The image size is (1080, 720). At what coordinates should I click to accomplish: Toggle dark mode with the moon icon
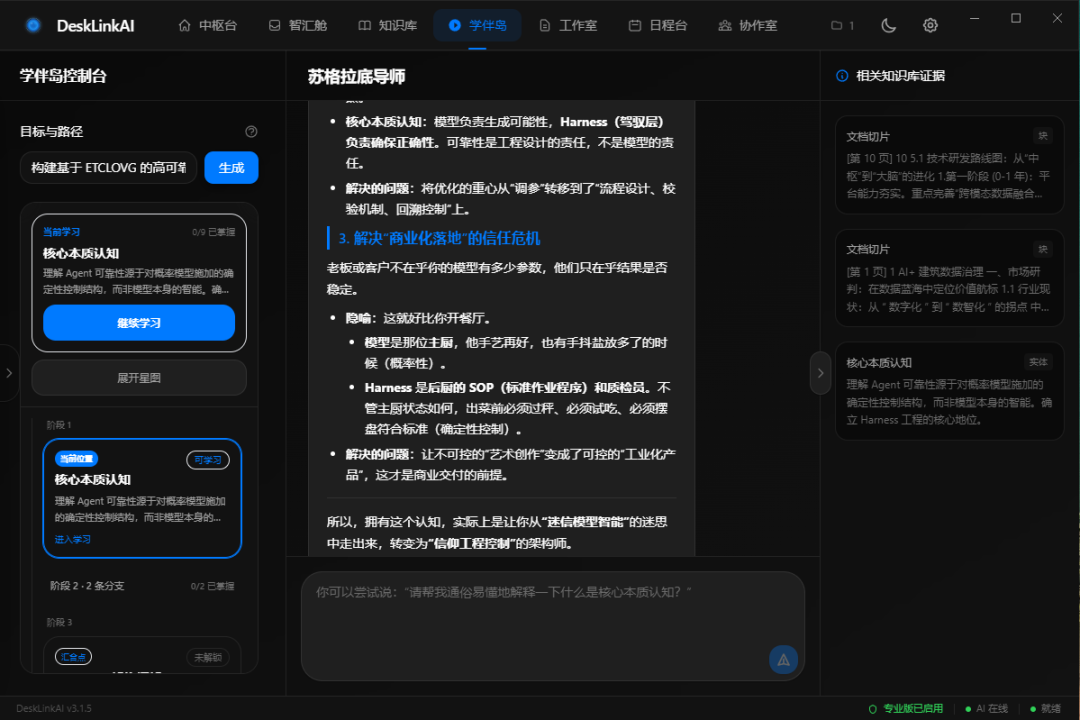(889, 25)
